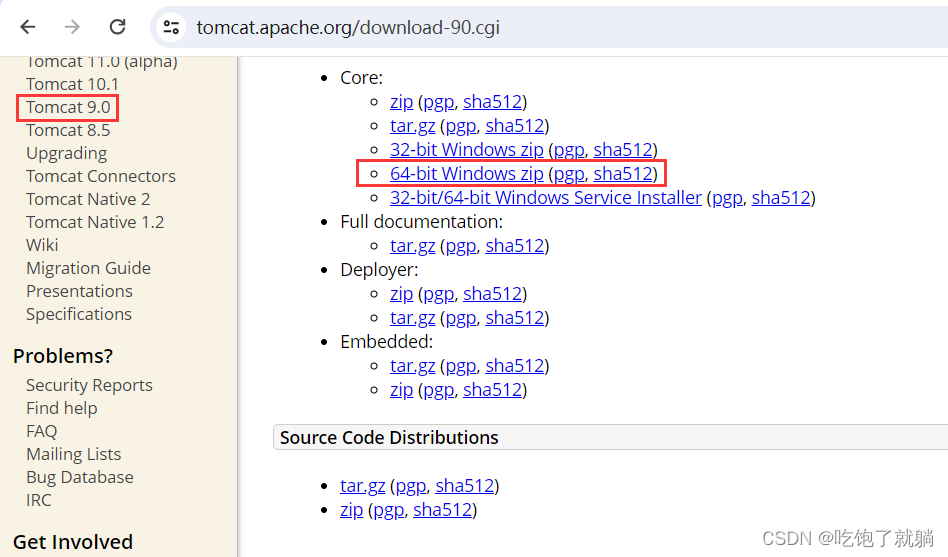
Task: Open pgp for Deployer zip
Action: point(439,295)
